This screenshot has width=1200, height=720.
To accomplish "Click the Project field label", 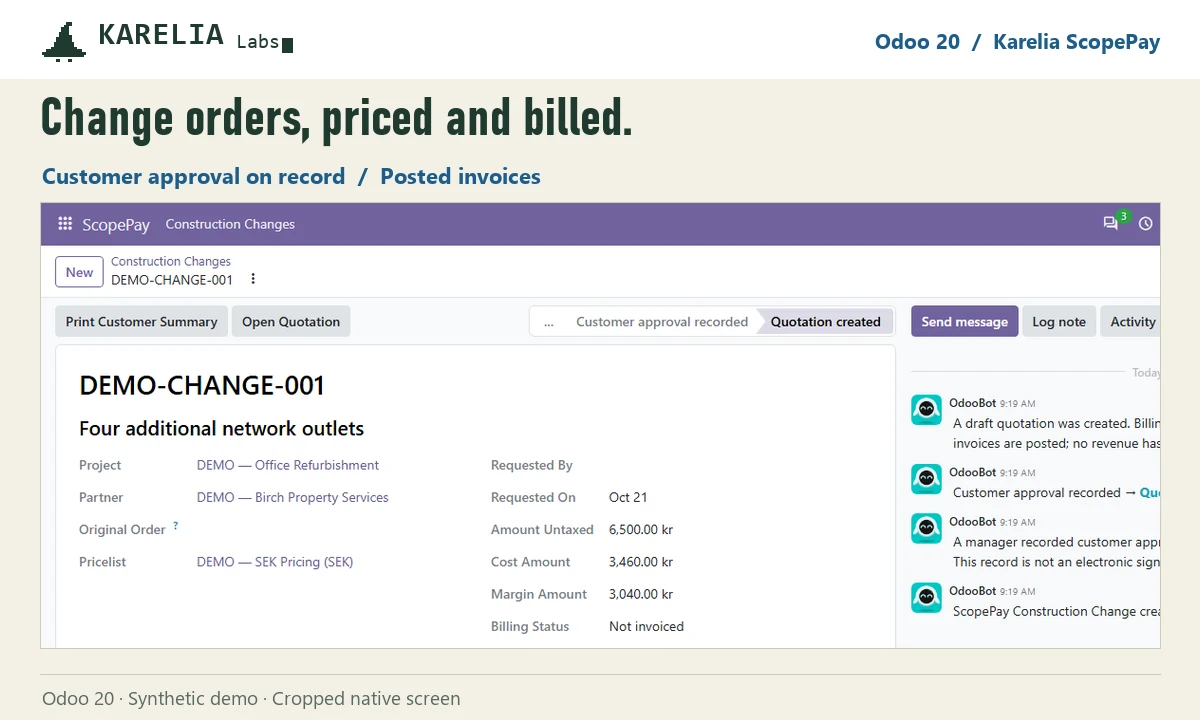I will (100, 465).
